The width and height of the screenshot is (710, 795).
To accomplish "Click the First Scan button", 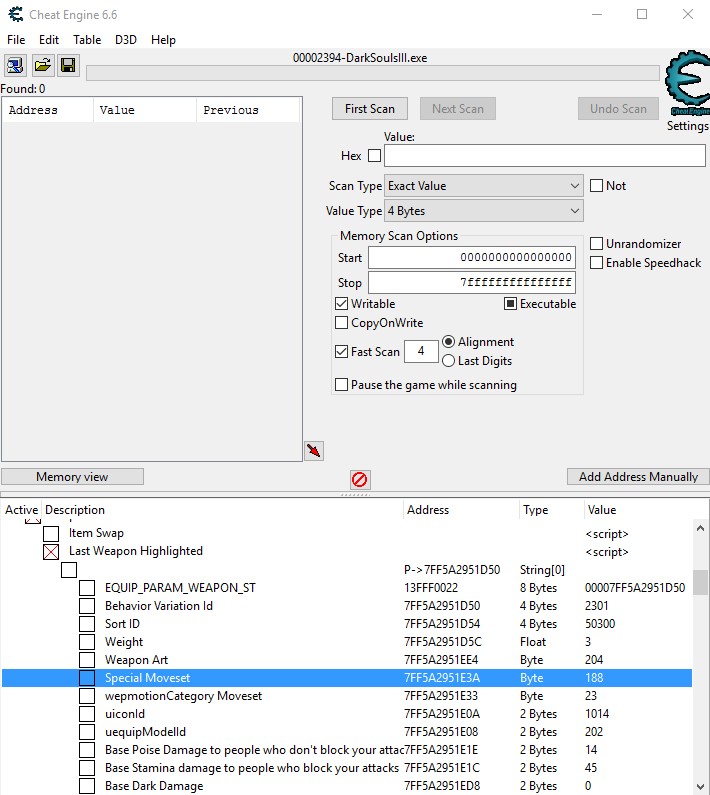I will (x=370, y=109).
